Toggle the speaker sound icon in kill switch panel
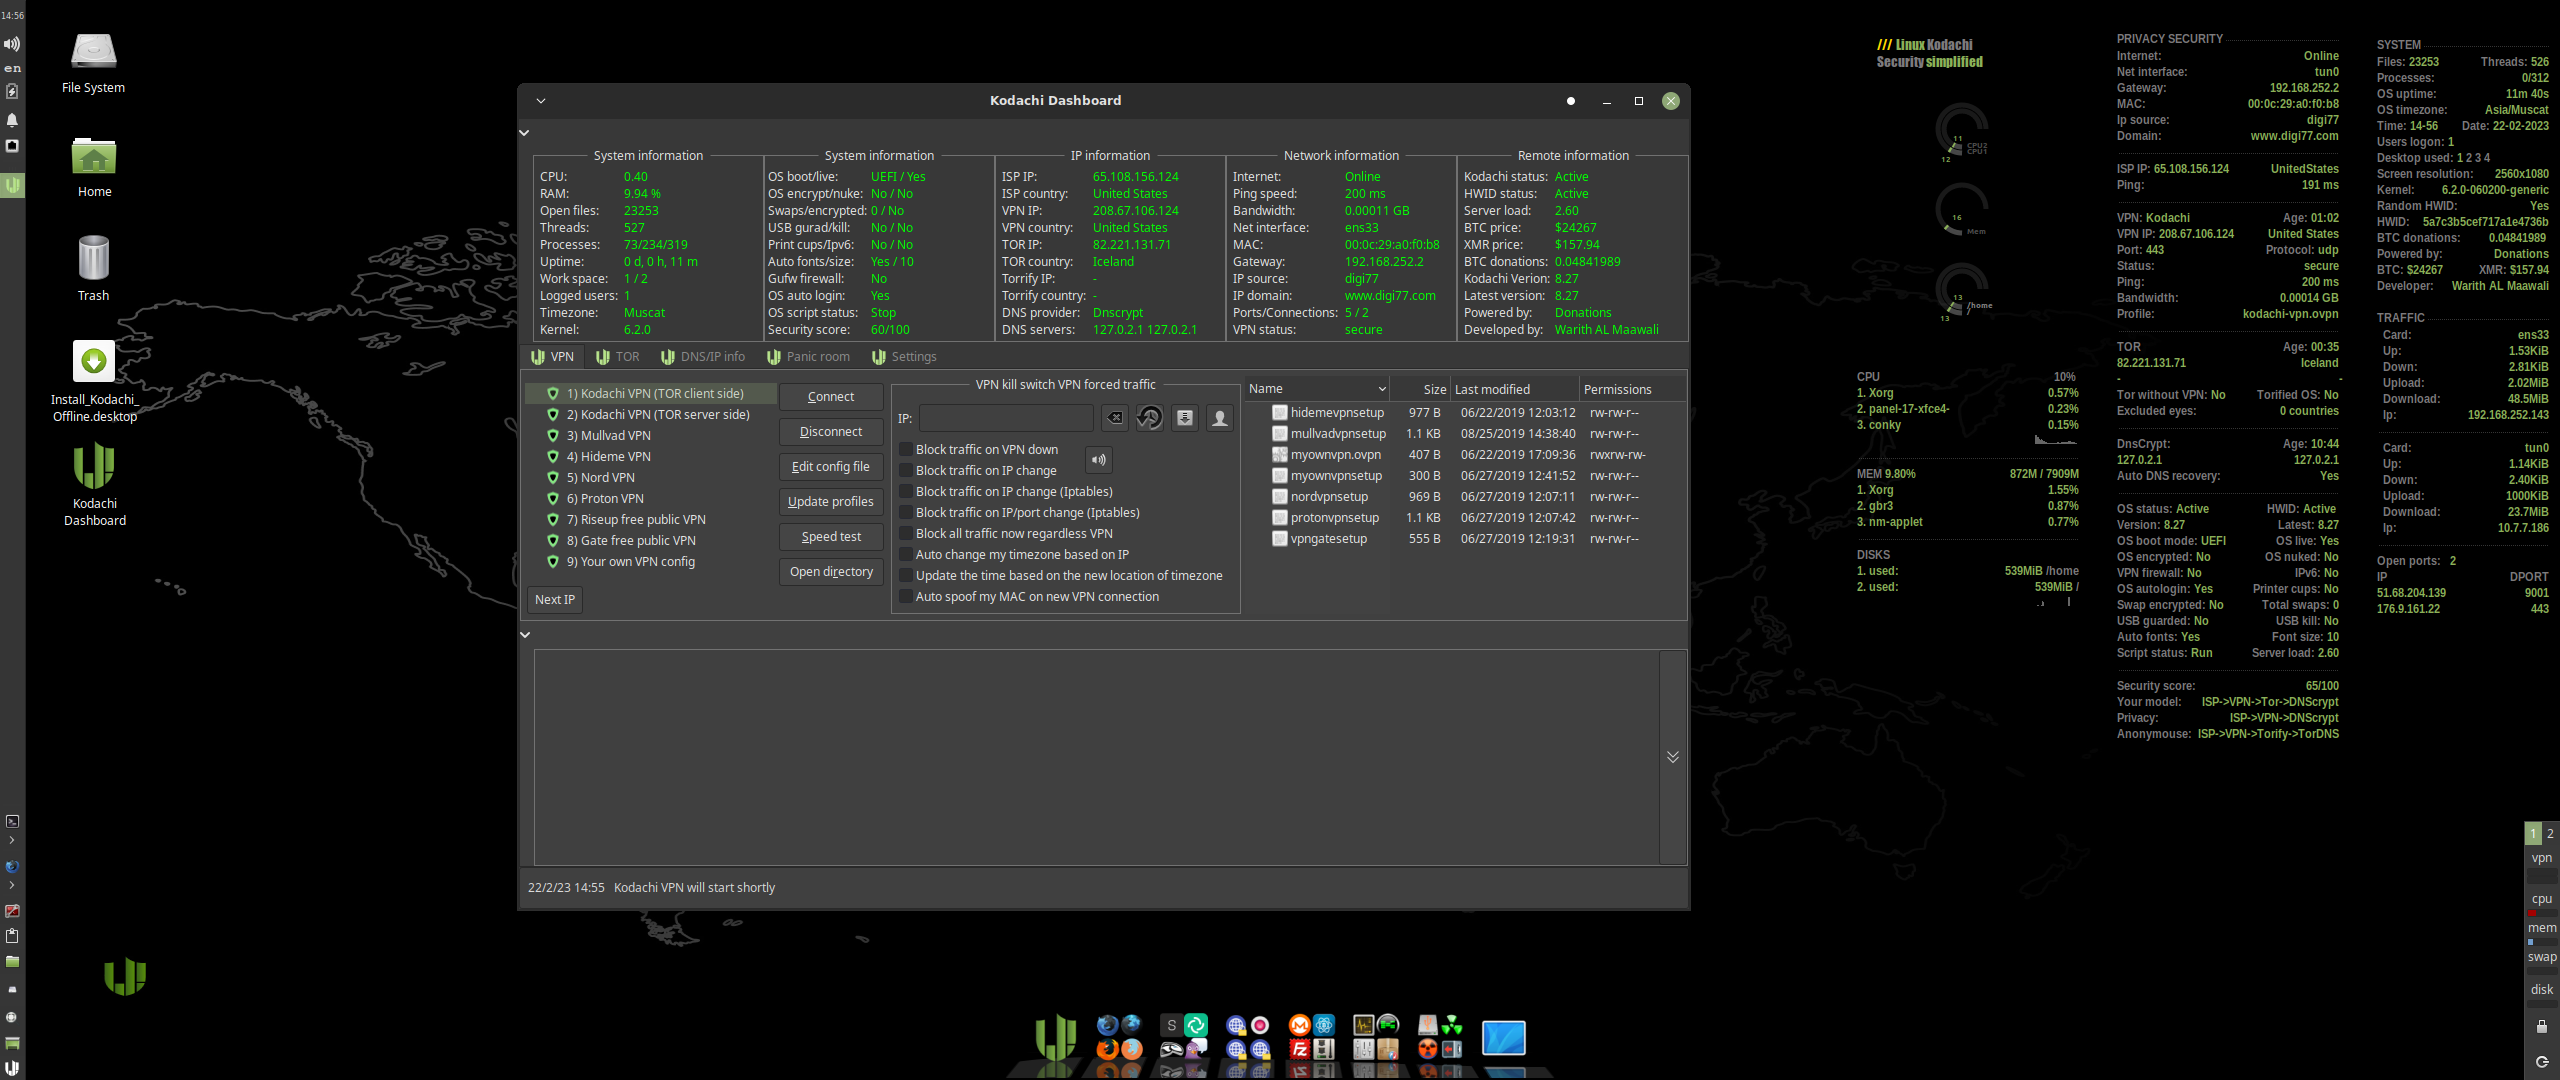This screenshot has width=2560, height=1080. tap(1098, 460)
